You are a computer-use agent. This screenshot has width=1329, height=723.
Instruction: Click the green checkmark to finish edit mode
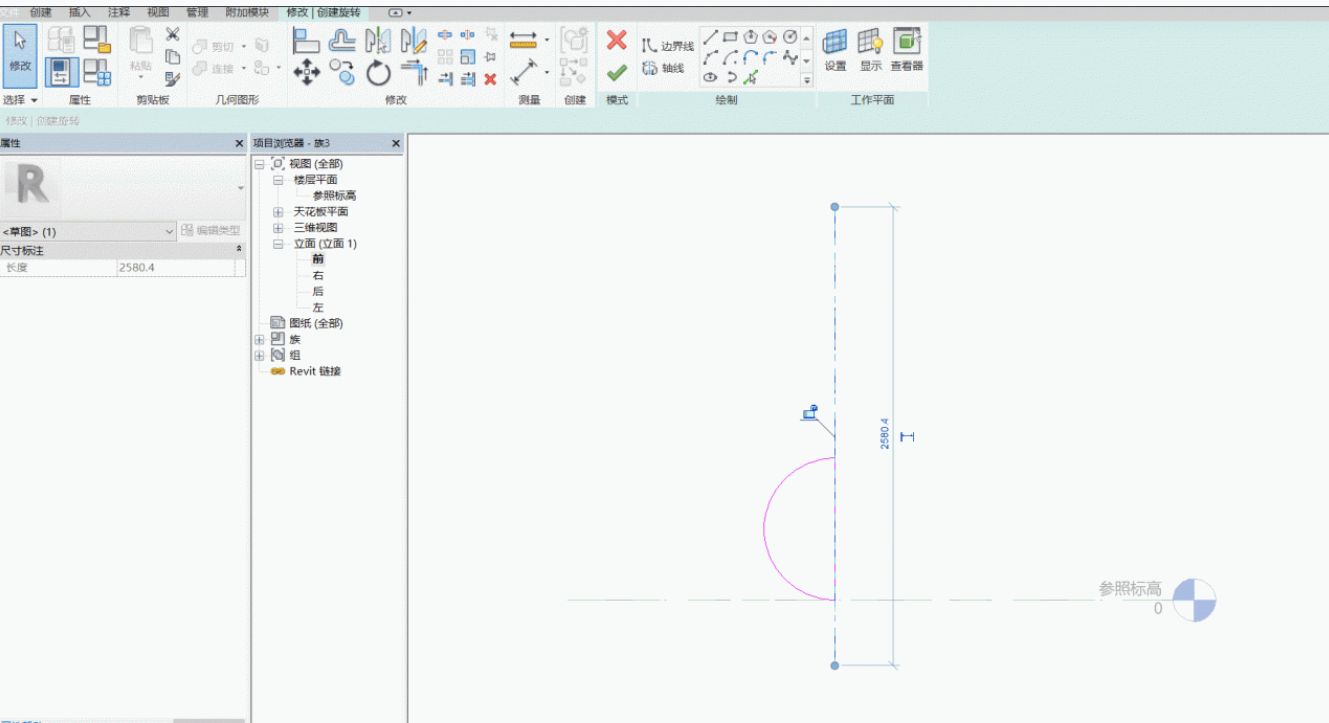617,72
